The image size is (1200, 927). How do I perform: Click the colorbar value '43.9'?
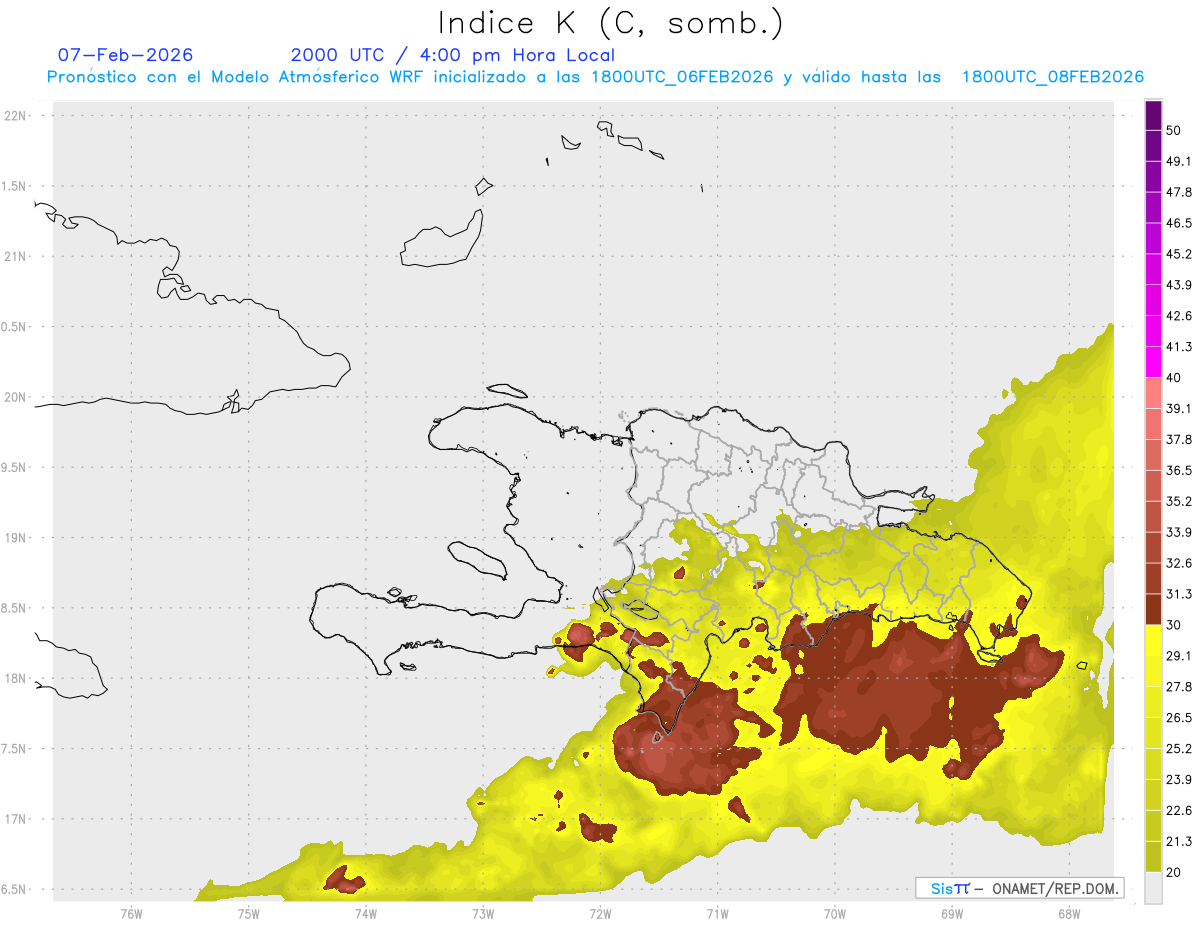(1179, 285)
